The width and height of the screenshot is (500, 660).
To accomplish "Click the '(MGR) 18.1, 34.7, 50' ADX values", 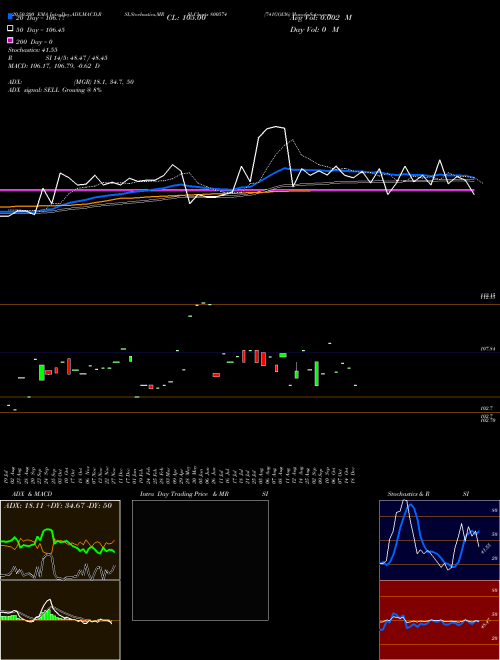I will tap(104, 82).
